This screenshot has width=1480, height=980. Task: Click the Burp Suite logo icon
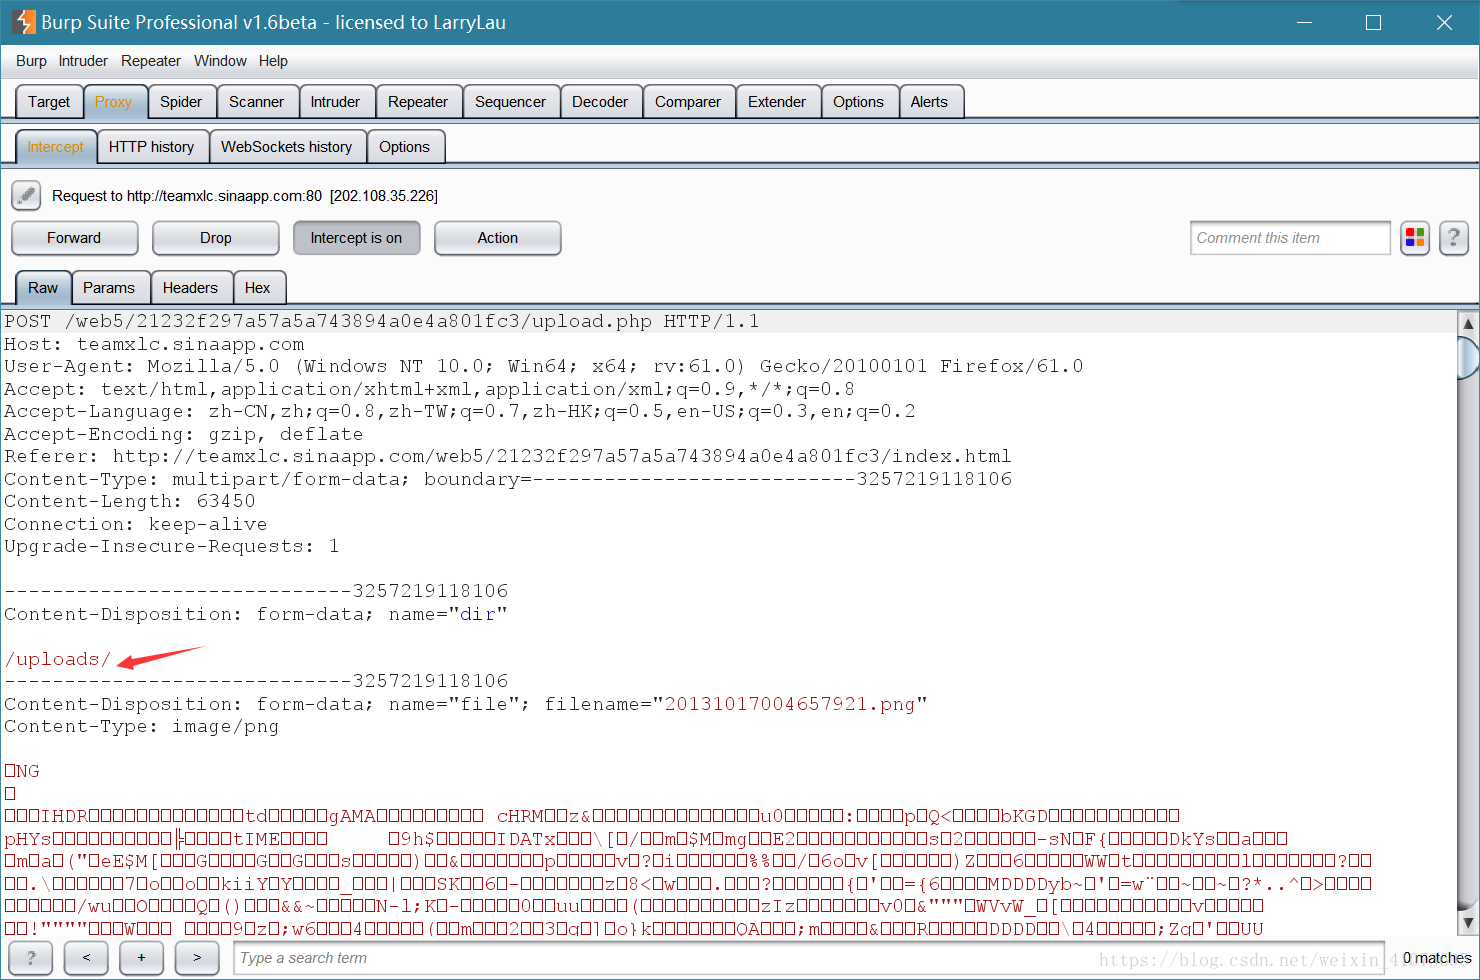(24, 22)
